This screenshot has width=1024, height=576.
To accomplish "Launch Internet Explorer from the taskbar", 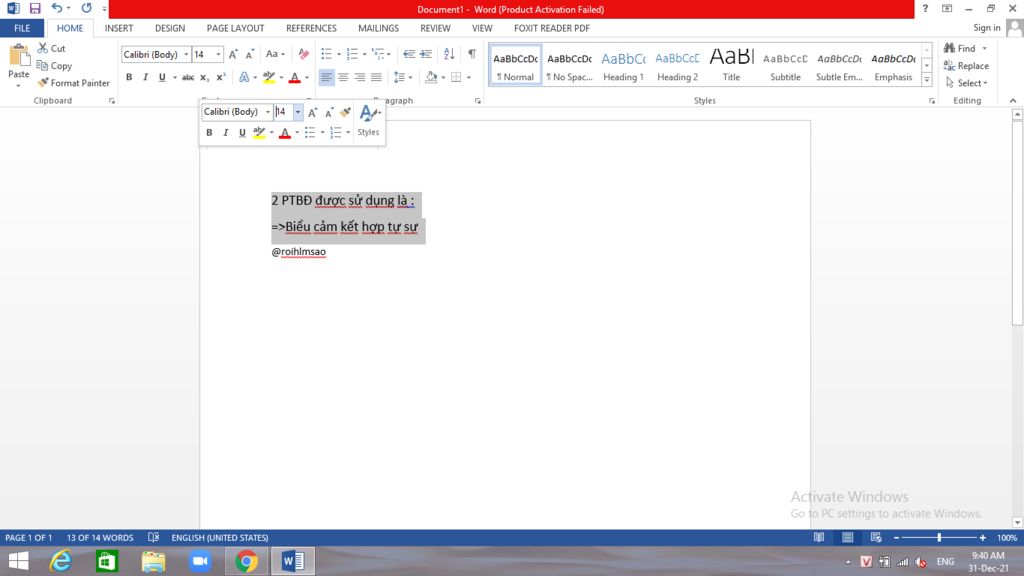I will (61, 561).
